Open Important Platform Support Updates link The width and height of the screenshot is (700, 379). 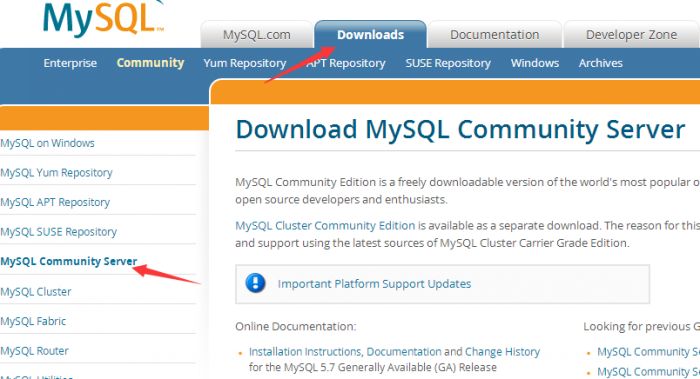click(x=374, y=283)
